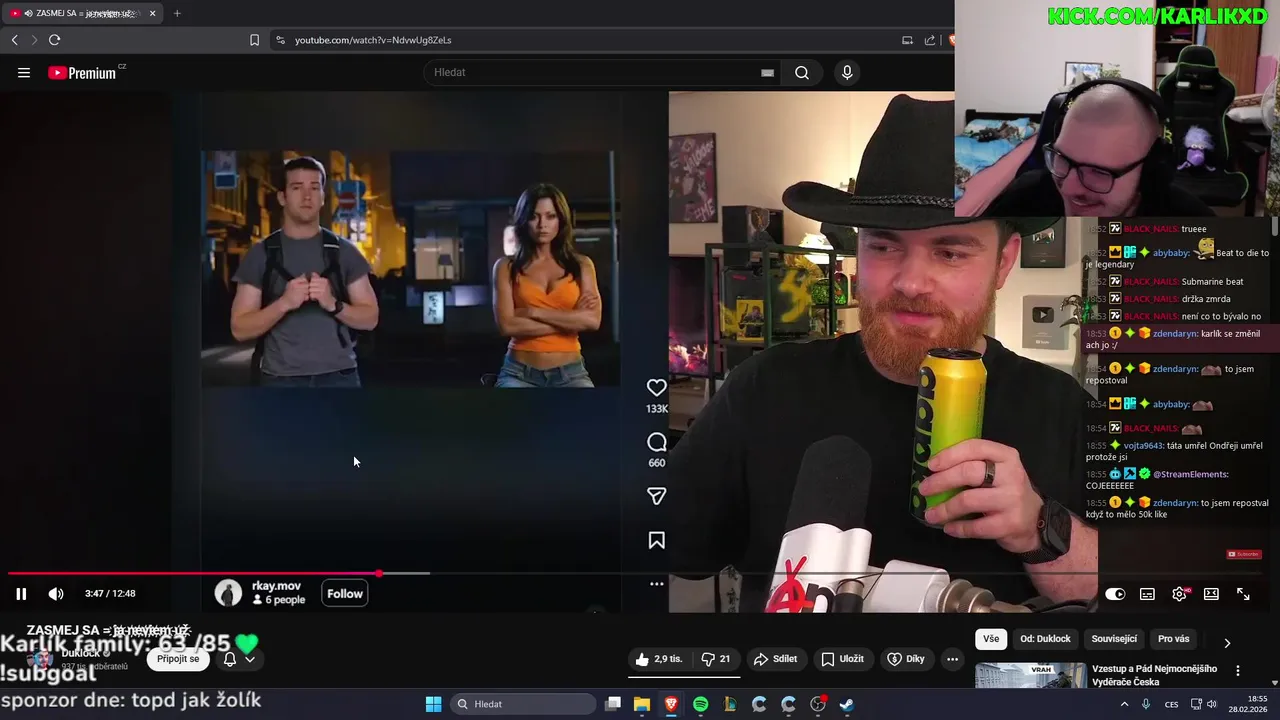This screenshot has height=720, width=1280.
Task: Go back in the browser
Action: click(x=14, y=40)
